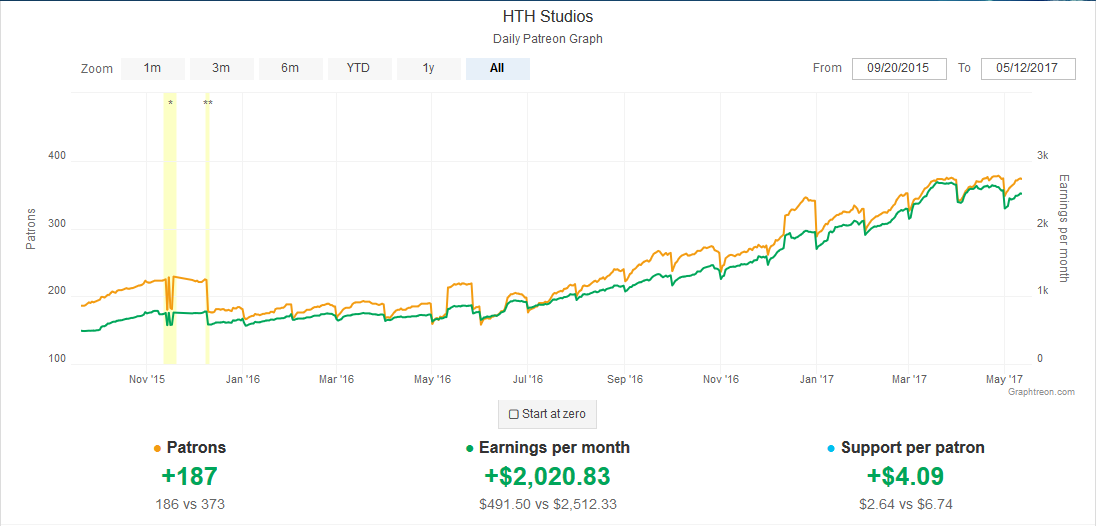
Task: Click the May '17 x-axis label
Action: [1004, 379]
